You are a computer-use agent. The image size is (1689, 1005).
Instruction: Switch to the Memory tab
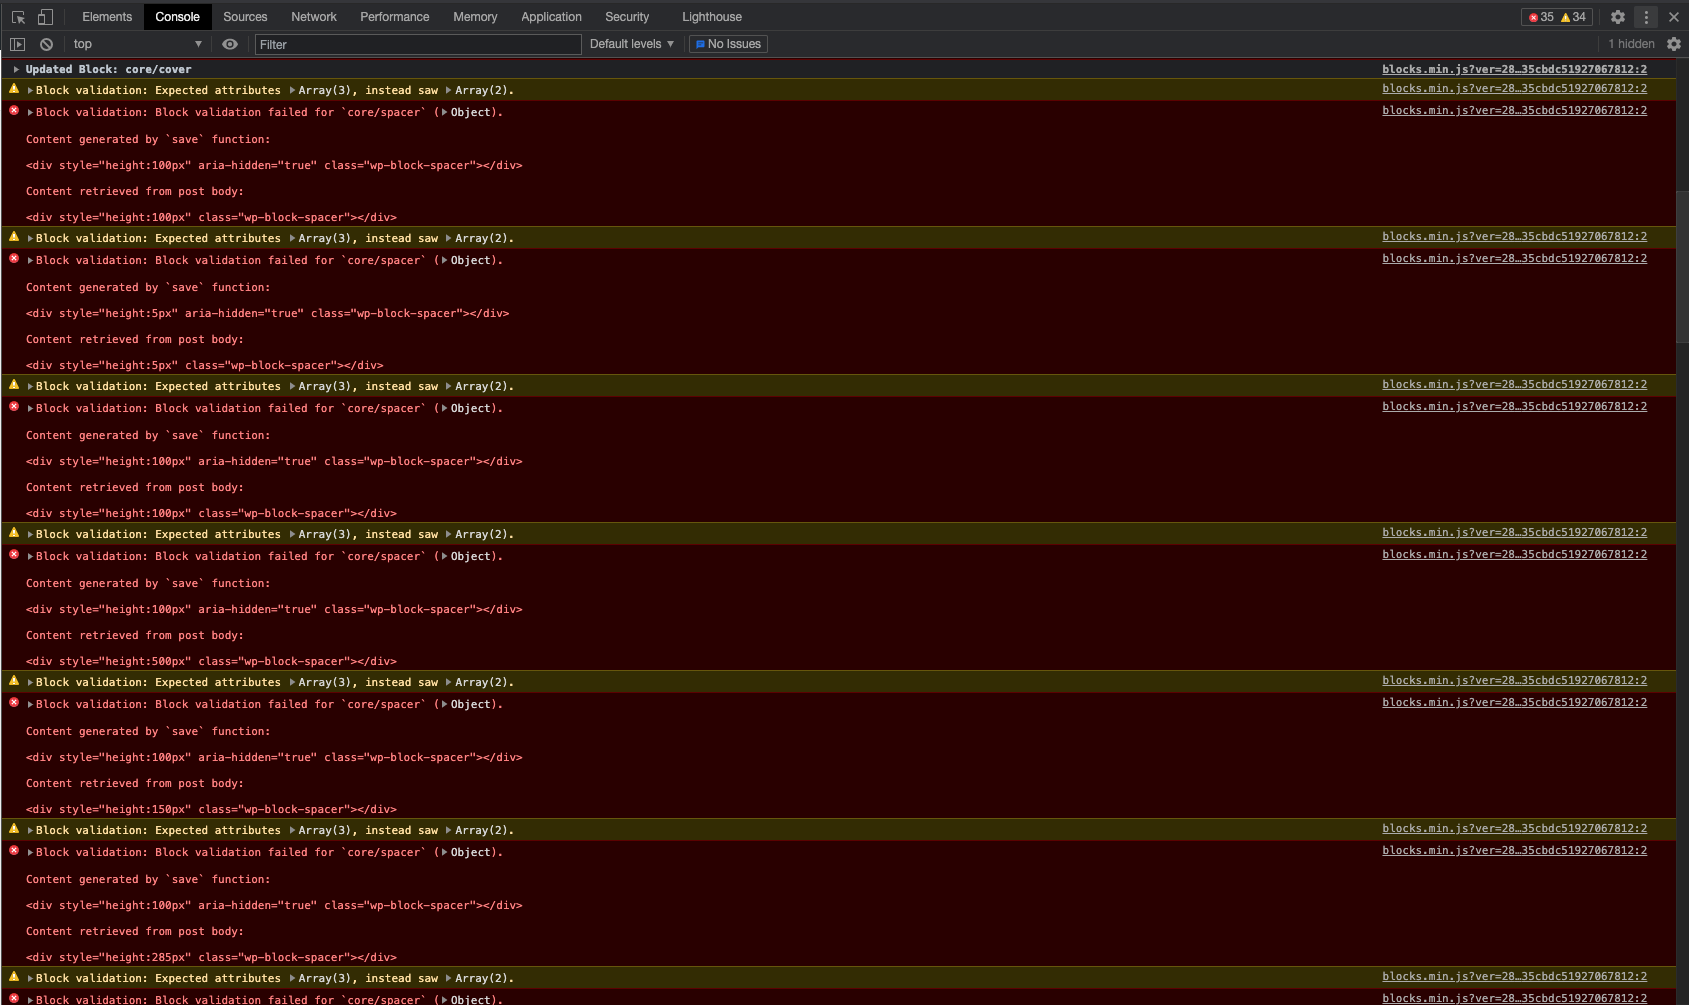pyautogui.click(x=475, y=17)
